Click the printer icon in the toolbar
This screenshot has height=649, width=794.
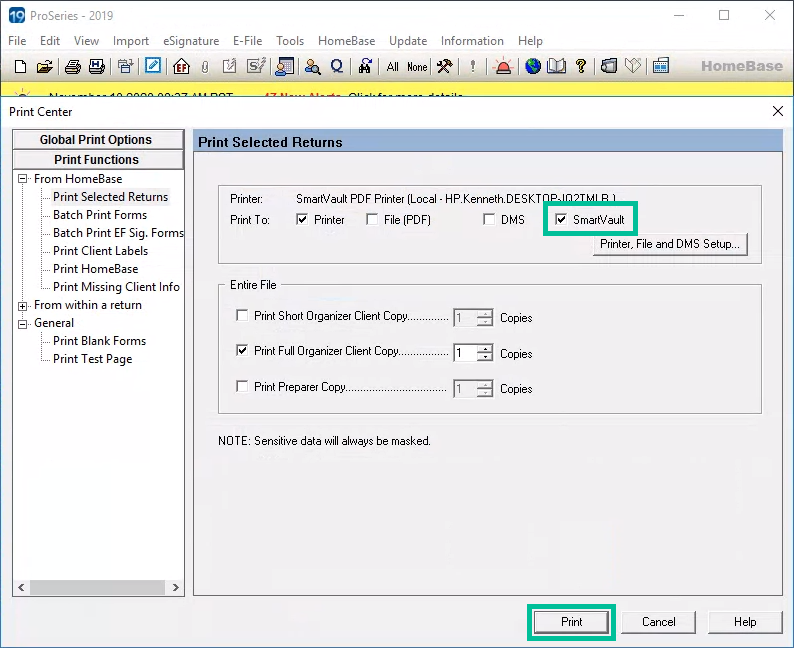coord(72,66)
